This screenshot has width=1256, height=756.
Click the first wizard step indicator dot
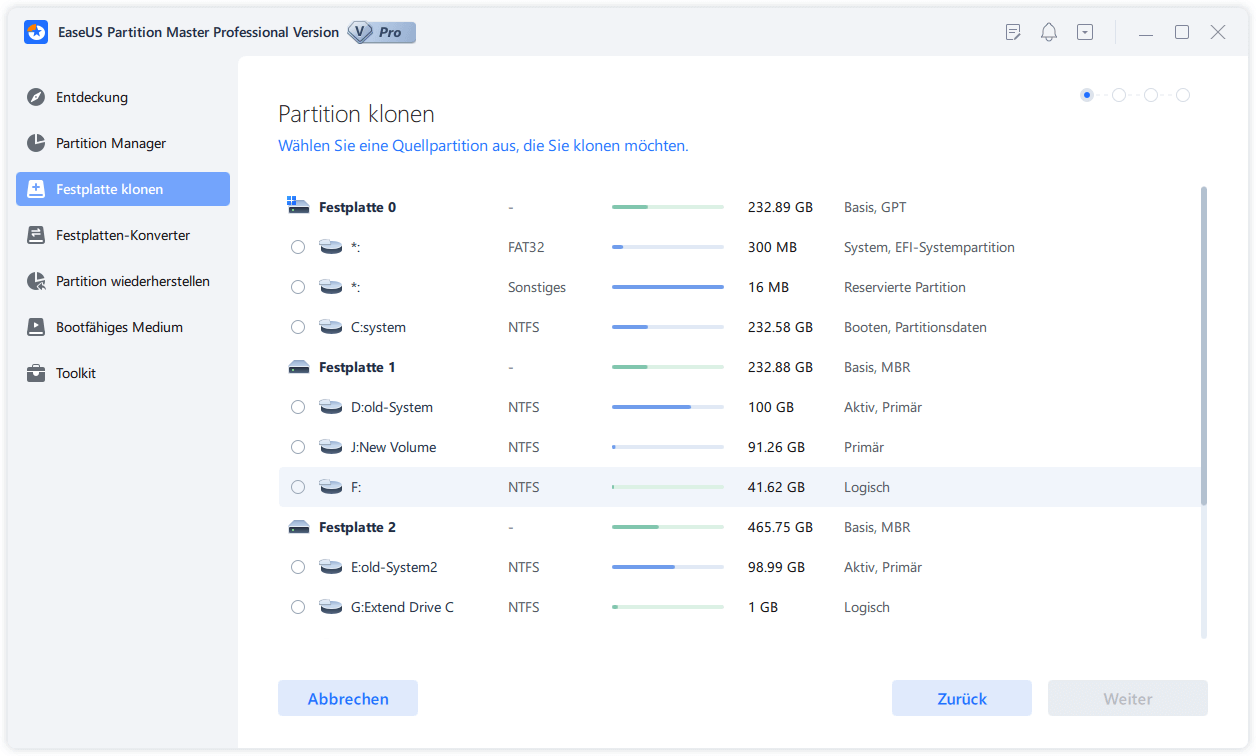[1087, 95]
